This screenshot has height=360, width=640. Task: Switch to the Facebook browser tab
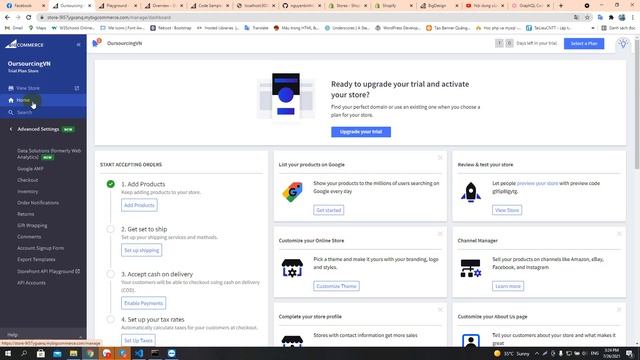[x=24, y=6]
